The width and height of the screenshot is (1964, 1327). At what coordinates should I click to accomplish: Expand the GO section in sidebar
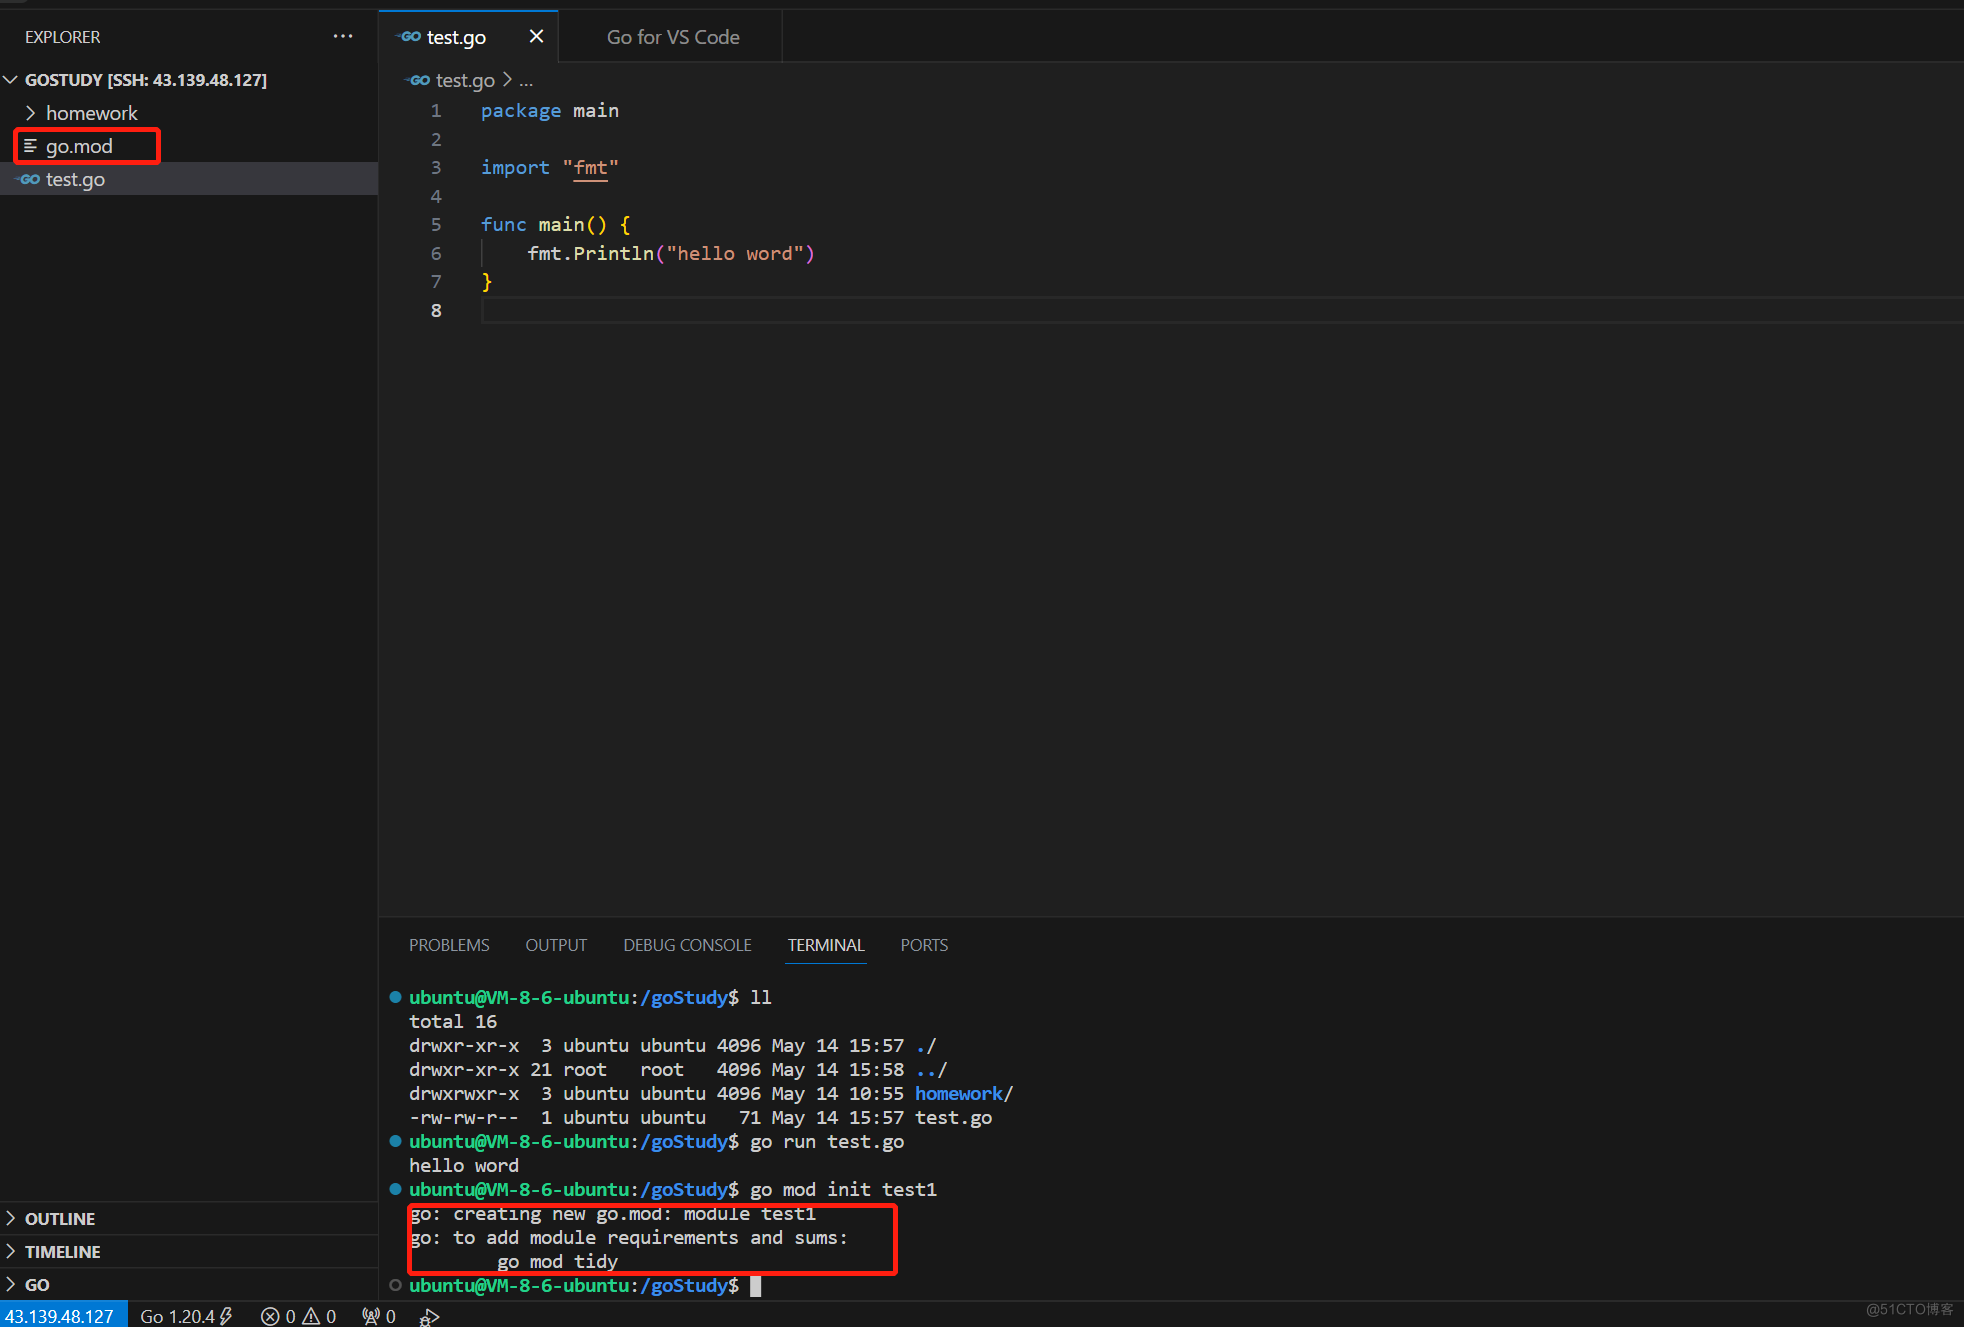(x=189, y=1284)
